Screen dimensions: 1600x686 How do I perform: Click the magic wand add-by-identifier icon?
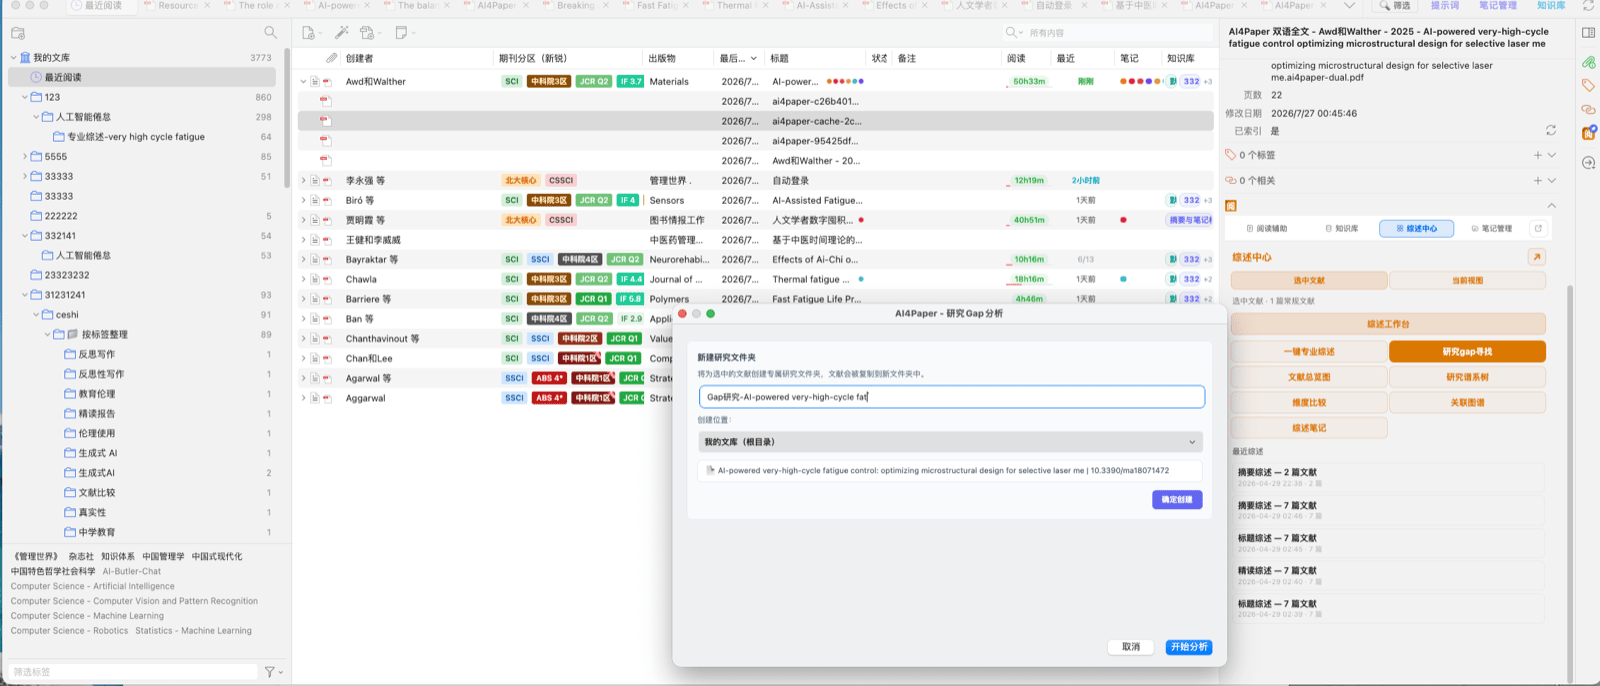[x=341, y=33]
